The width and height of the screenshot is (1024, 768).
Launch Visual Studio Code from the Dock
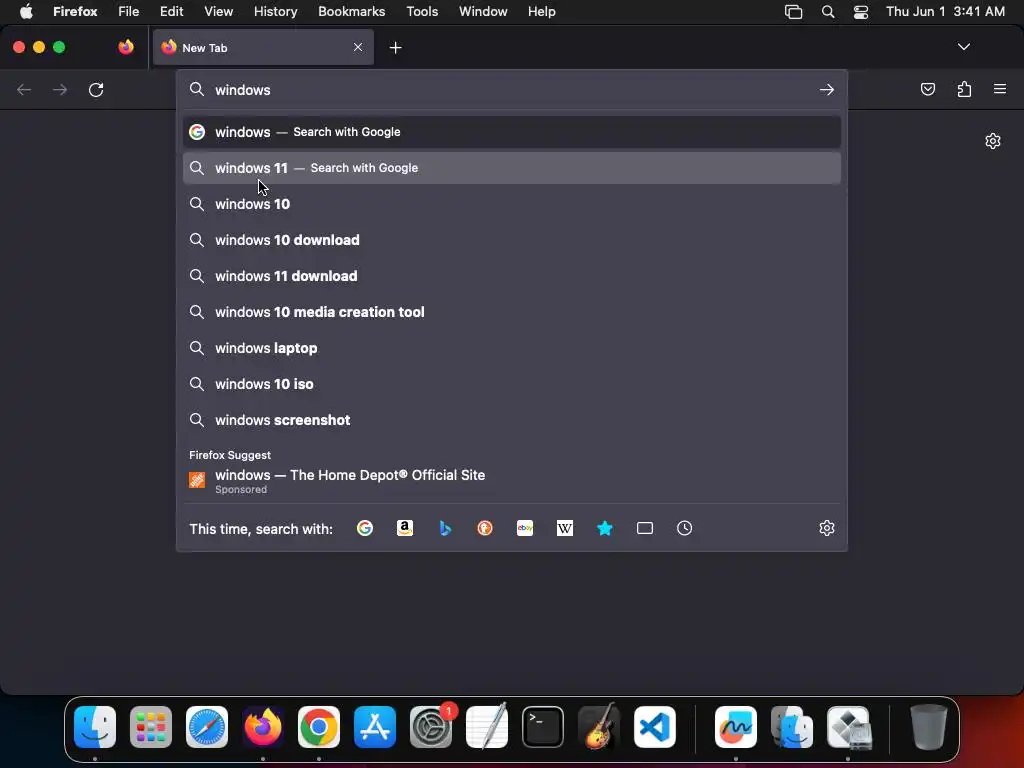654,727
